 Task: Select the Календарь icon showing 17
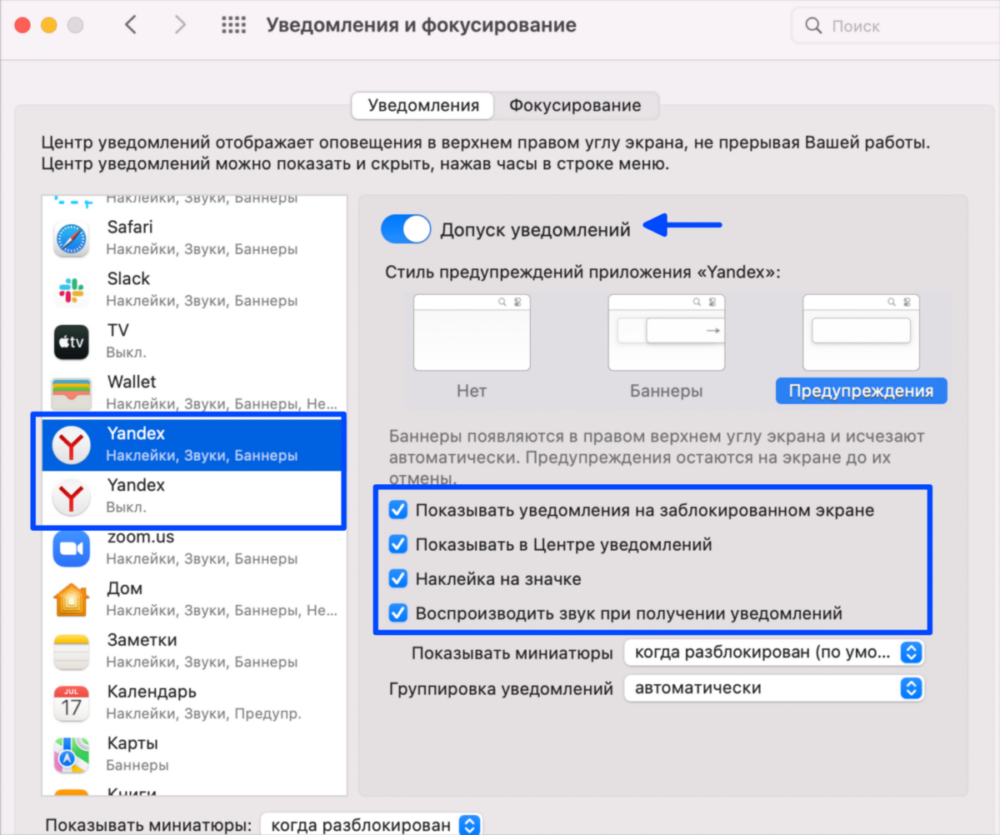pyautogui.click(x=71, y=704)
